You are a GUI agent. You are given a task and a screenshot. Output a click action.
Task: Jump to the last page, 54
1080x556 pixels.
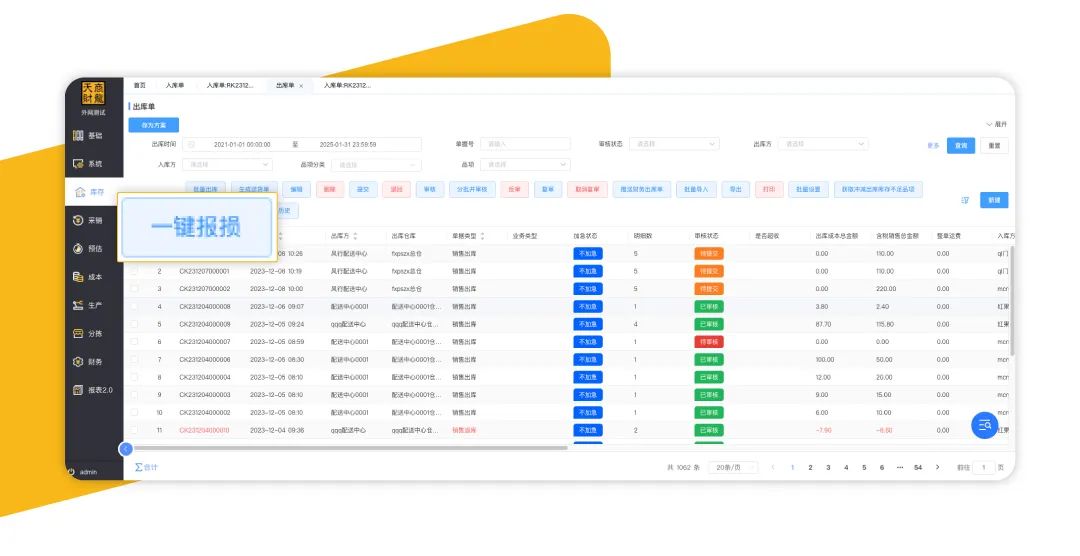(918, 467)
